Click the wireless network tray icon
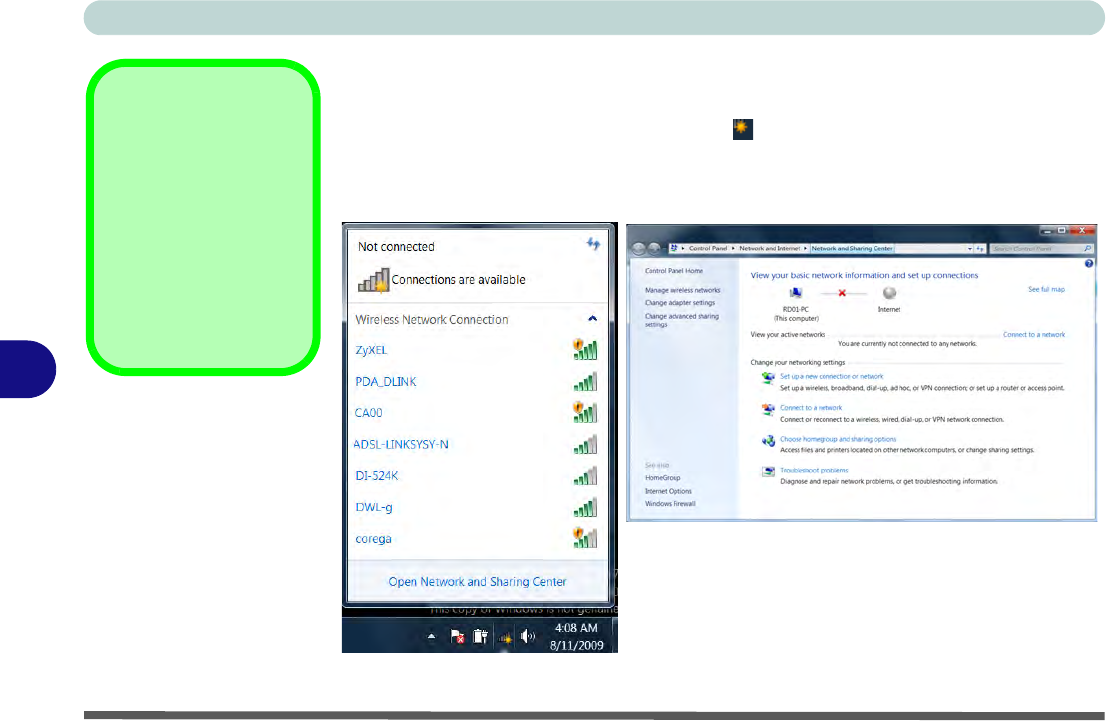The width and height of the screenshot is (1106, 721). [505, 638]
